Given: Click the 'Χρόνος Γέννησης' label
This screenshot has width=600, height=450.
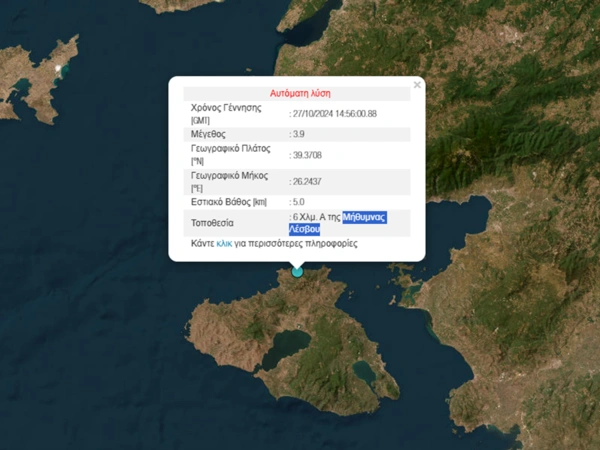Looking at the screenshot, I should [225, 106].
